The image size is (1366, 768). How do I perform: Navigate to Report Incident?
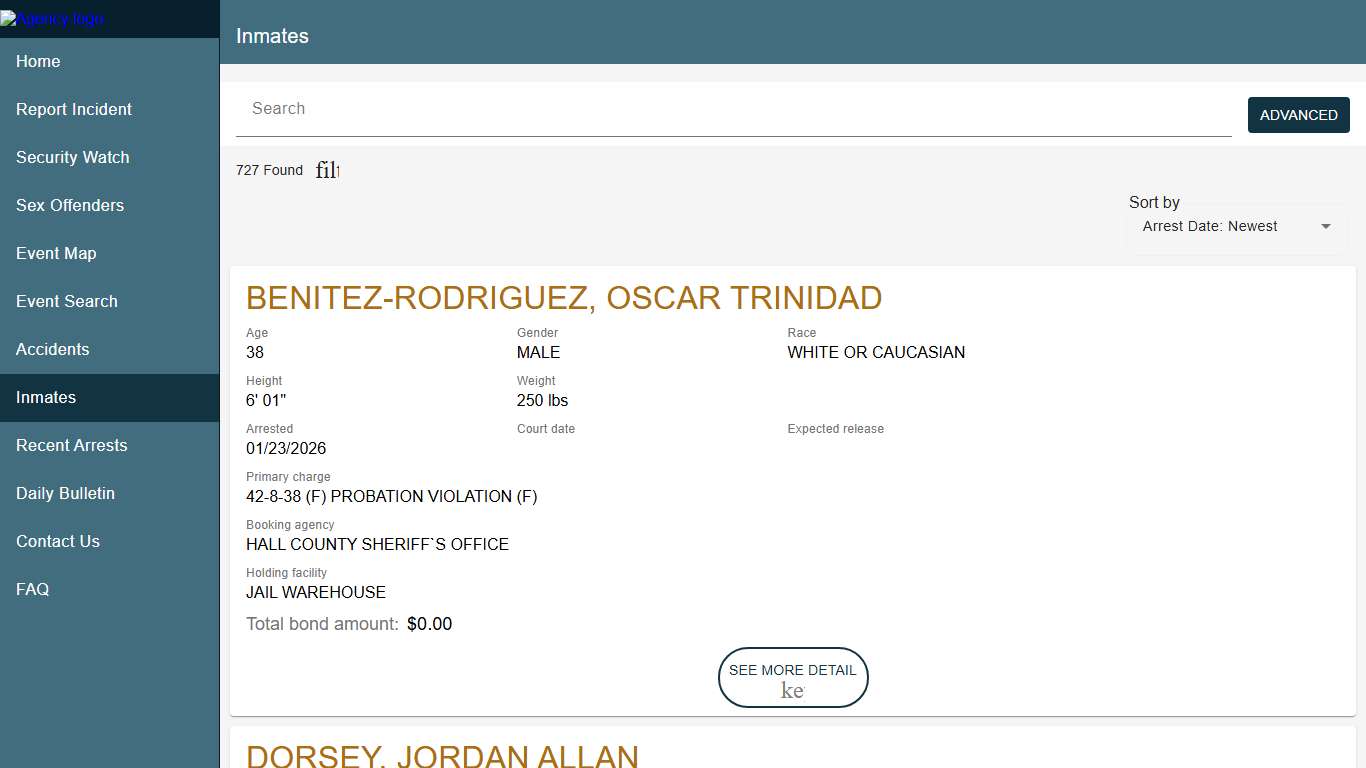[x=74, y=110]
